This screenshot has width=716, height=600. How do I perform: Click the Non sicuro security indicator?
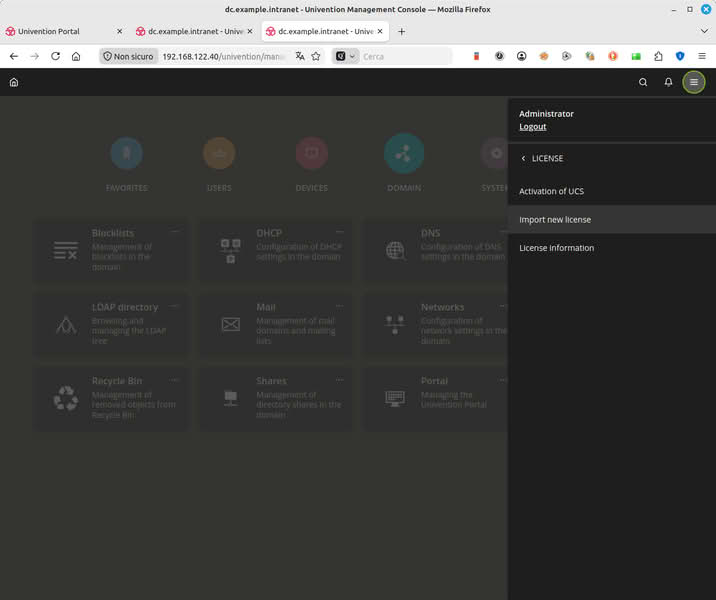click(x=128, y=57)
